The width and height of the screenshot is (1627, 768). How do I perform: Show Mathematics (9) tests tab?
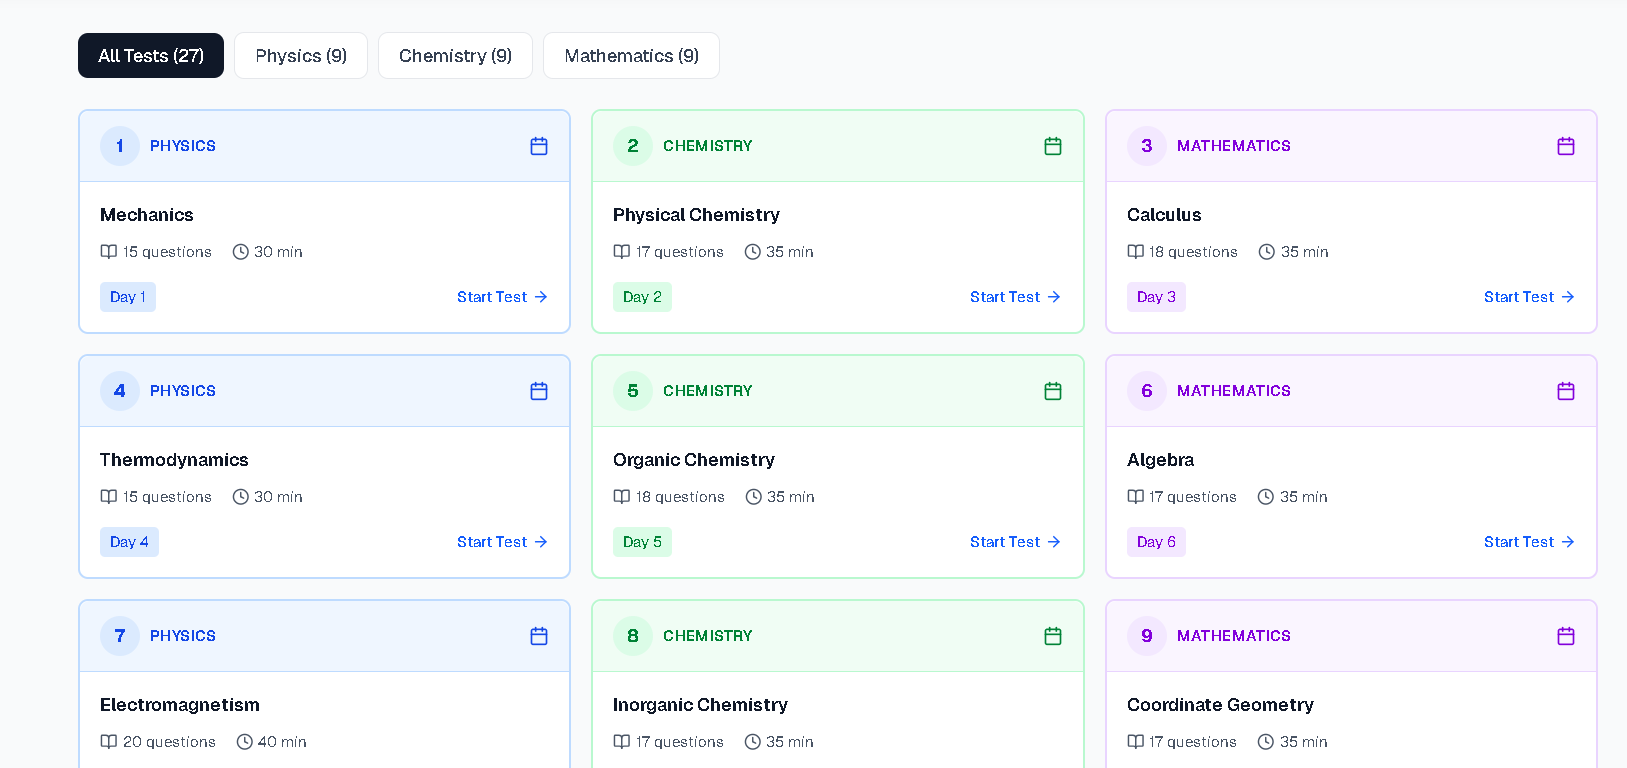631,56
